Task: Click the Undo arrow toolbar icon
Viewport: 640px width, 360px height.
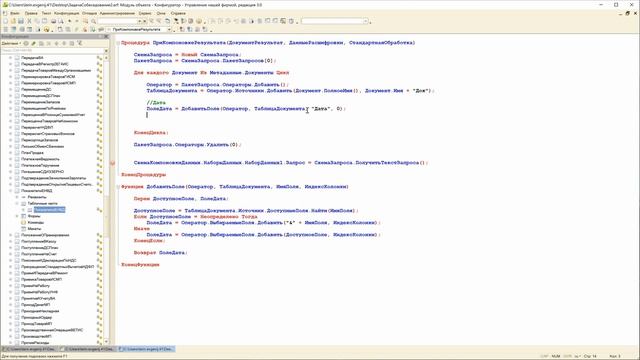Action: point(69,21)
